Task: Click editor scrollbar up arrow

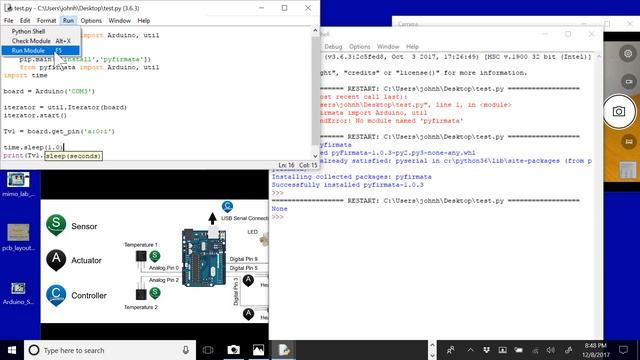Action: (x=315, y=31)
